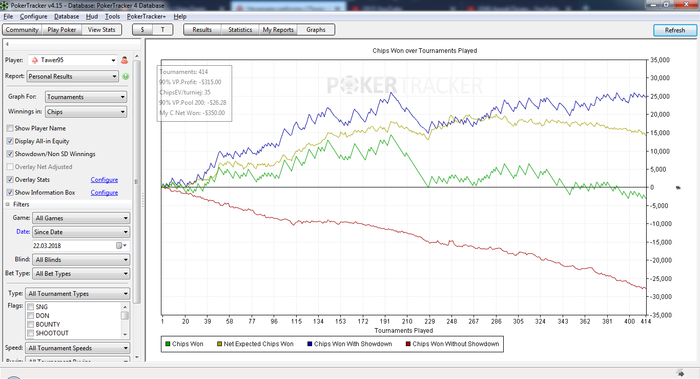This screenshot has height=379, width=700.
Task: Open the Speed dropdown All Tournament Speeds
Action: coord(78,348)
